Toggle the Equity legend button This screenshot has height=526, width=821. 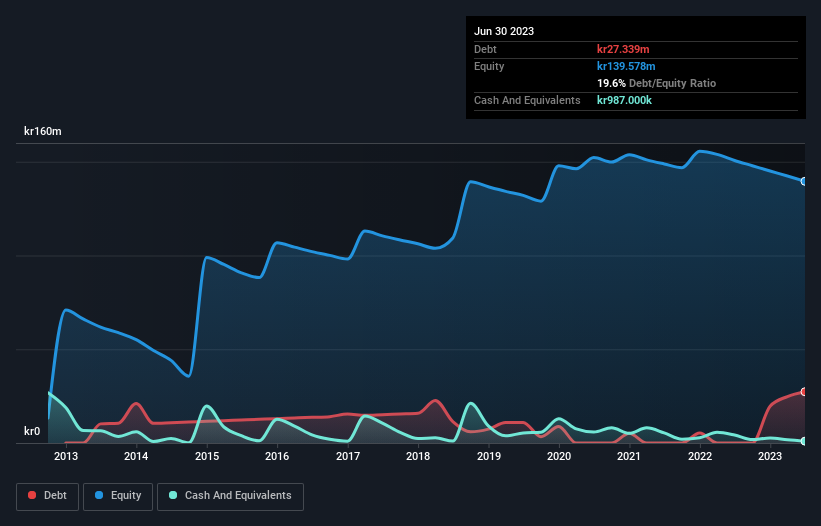pos(118,496)
